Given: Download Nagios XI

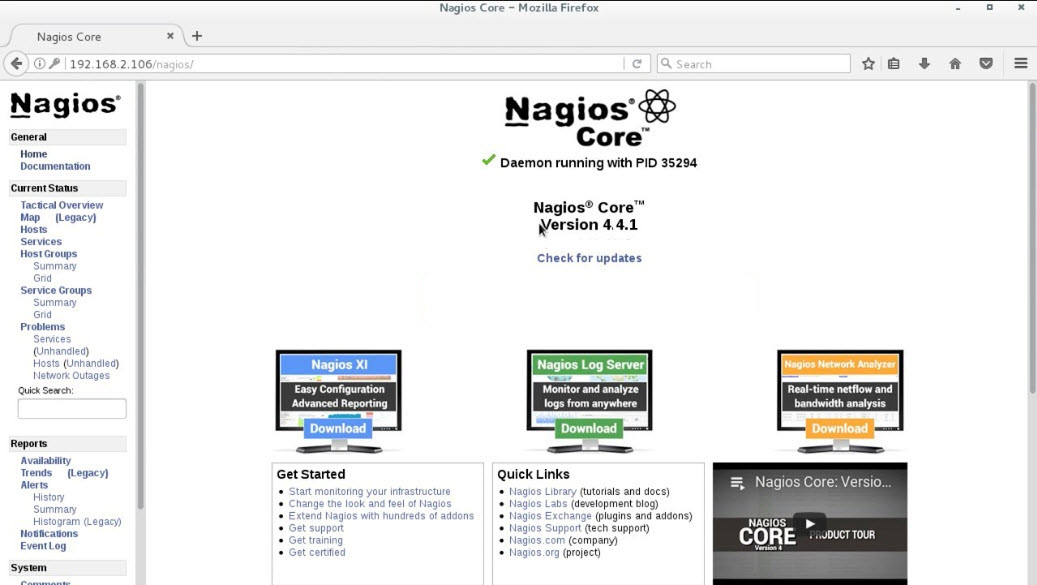Looking at the screenshot, I should pyautogui.click(x=338, y=428).
